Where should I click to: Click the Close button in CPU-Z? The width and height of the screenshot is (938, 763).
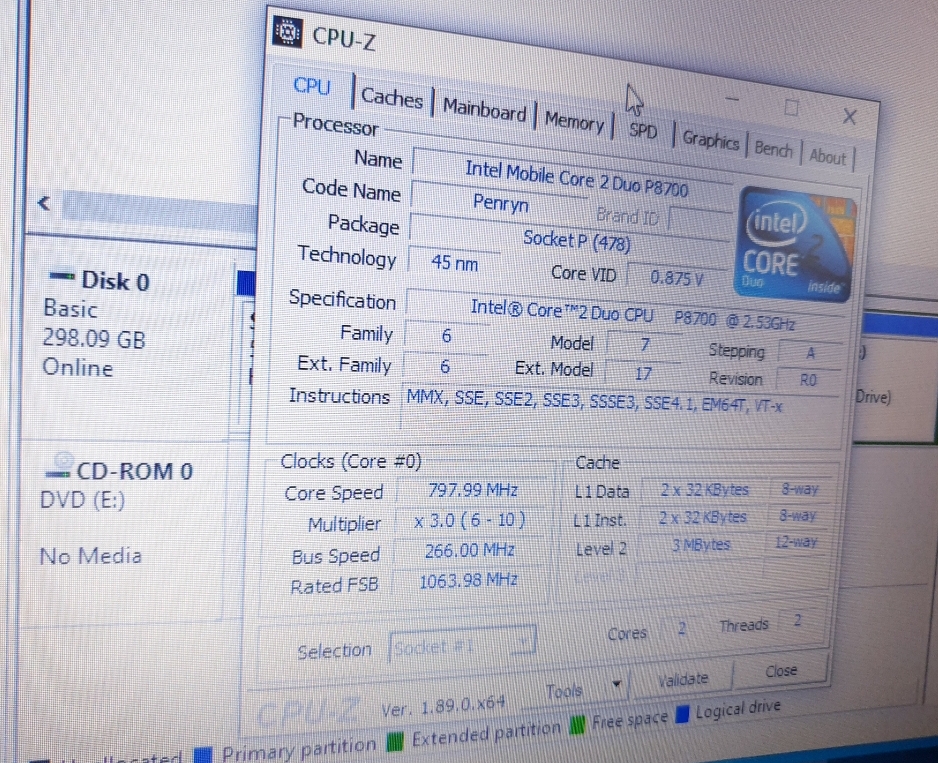(x=781, y=671)
